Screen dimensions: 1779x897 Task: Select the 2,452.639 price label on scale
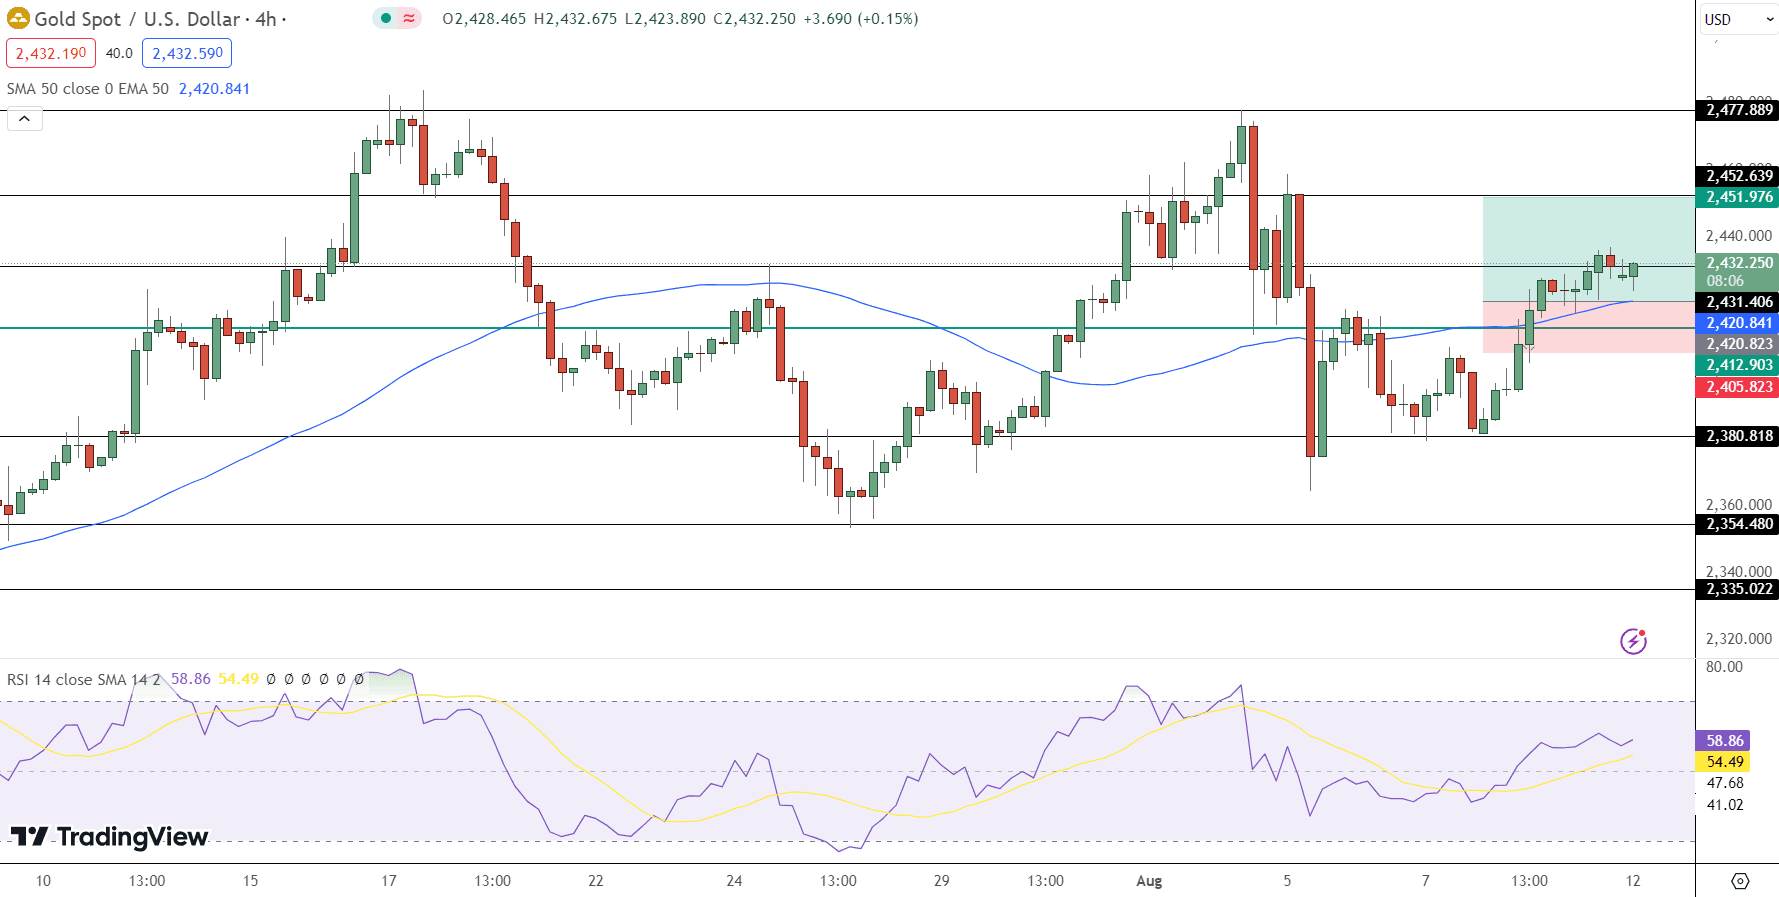click(1738, 176)
